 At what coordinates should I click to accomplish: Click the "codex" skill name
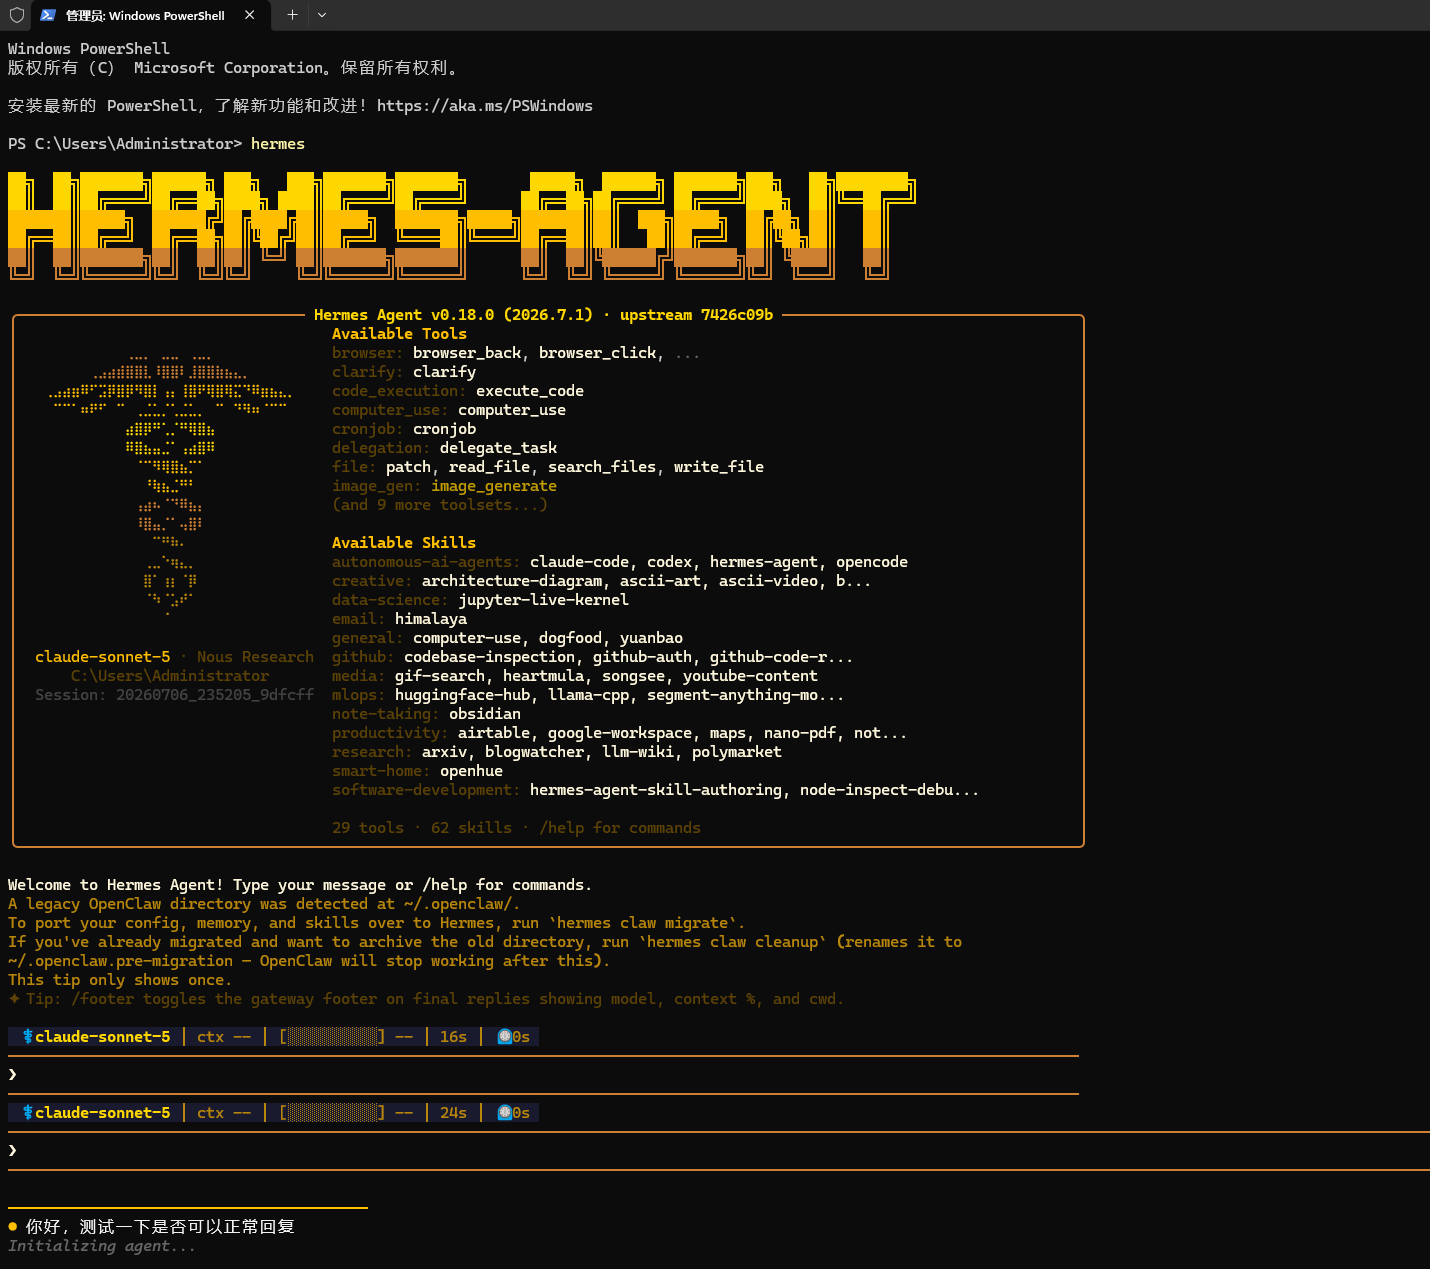point(669,562)
